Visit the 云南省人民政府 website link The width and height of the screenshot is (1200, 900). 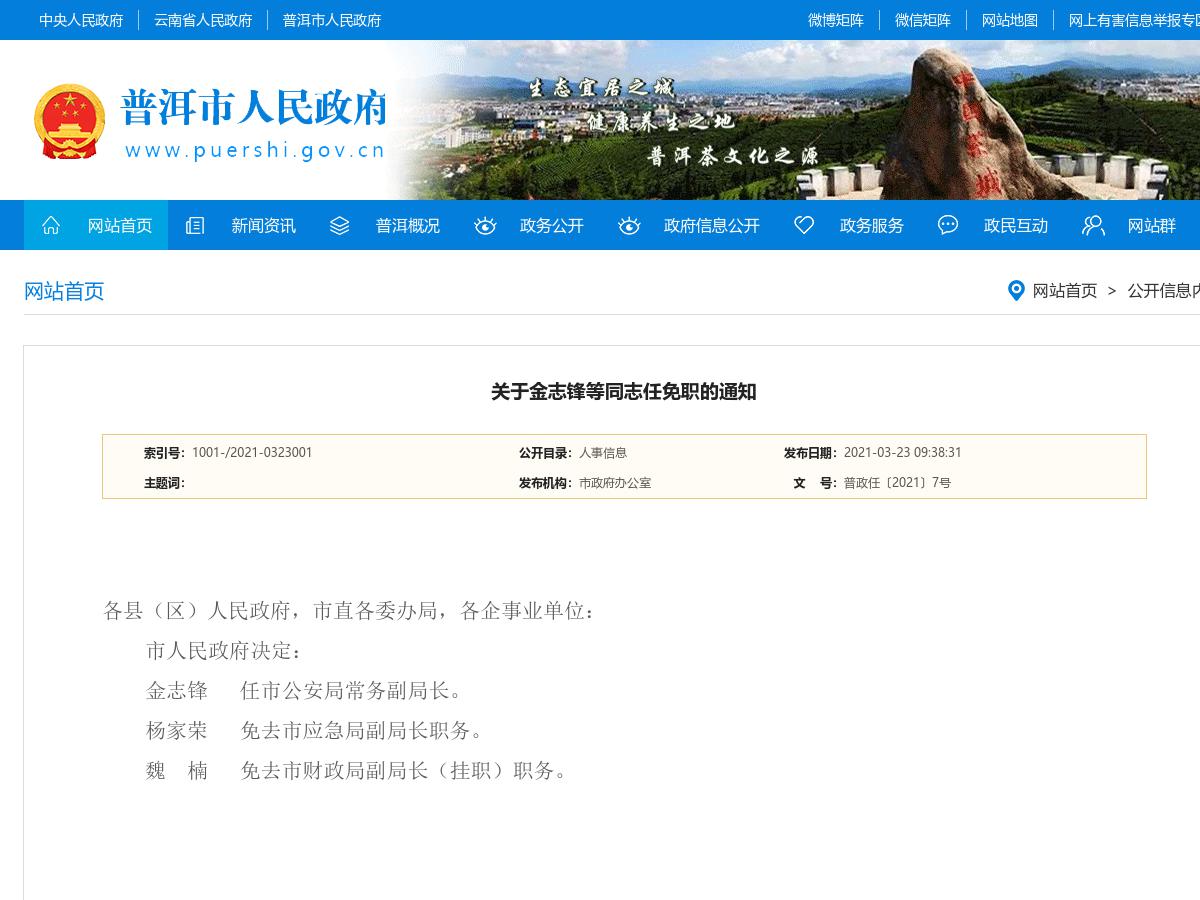[203, 20]
